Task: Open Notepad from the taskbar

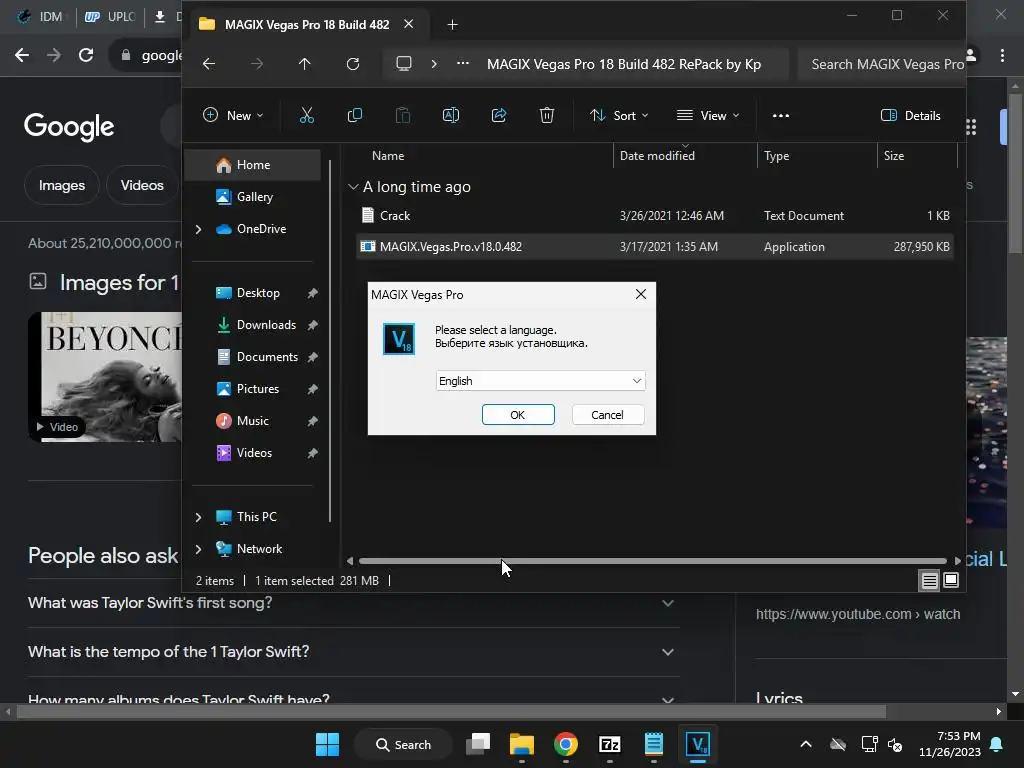Action: [654, 744]
